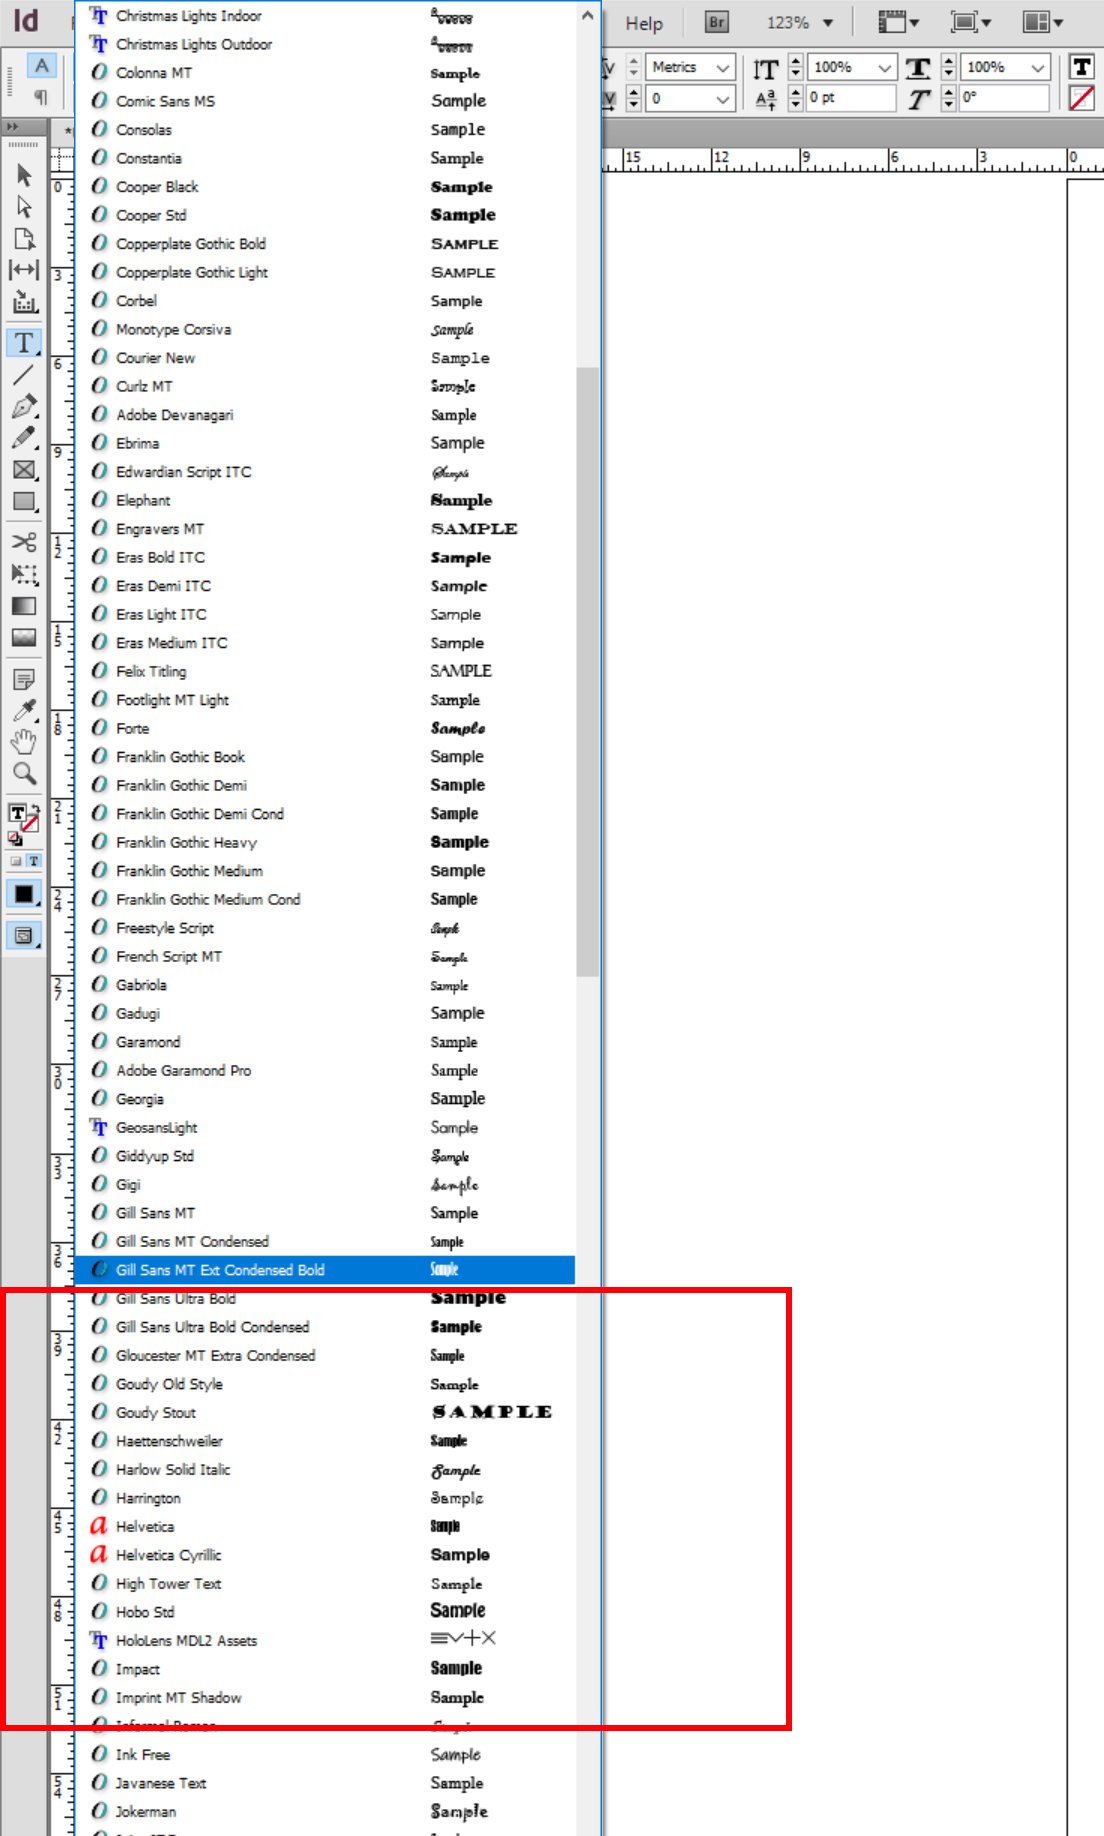Select the Direct Selection tool

pyautogui.click(x=24, y=207)
